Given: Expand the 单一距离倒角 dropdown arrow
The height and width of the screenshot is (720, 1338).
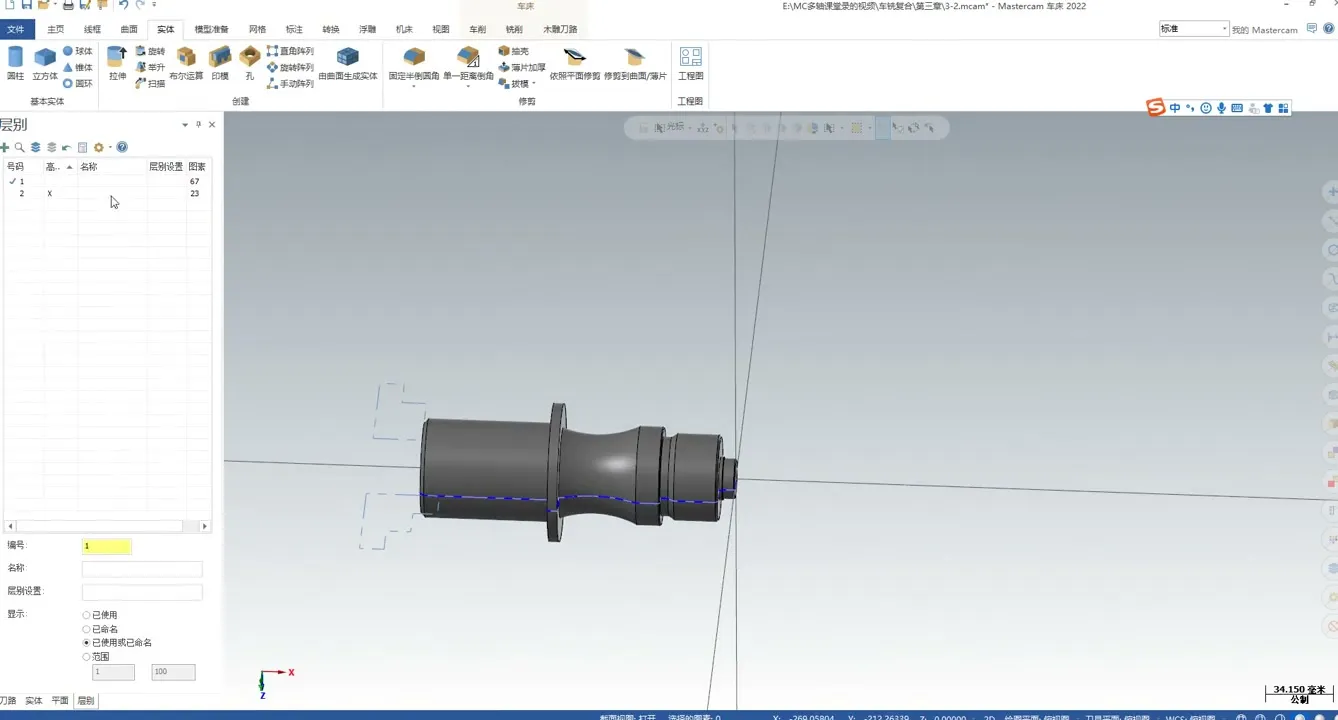Looking at the screenshot, I should 468,87.
